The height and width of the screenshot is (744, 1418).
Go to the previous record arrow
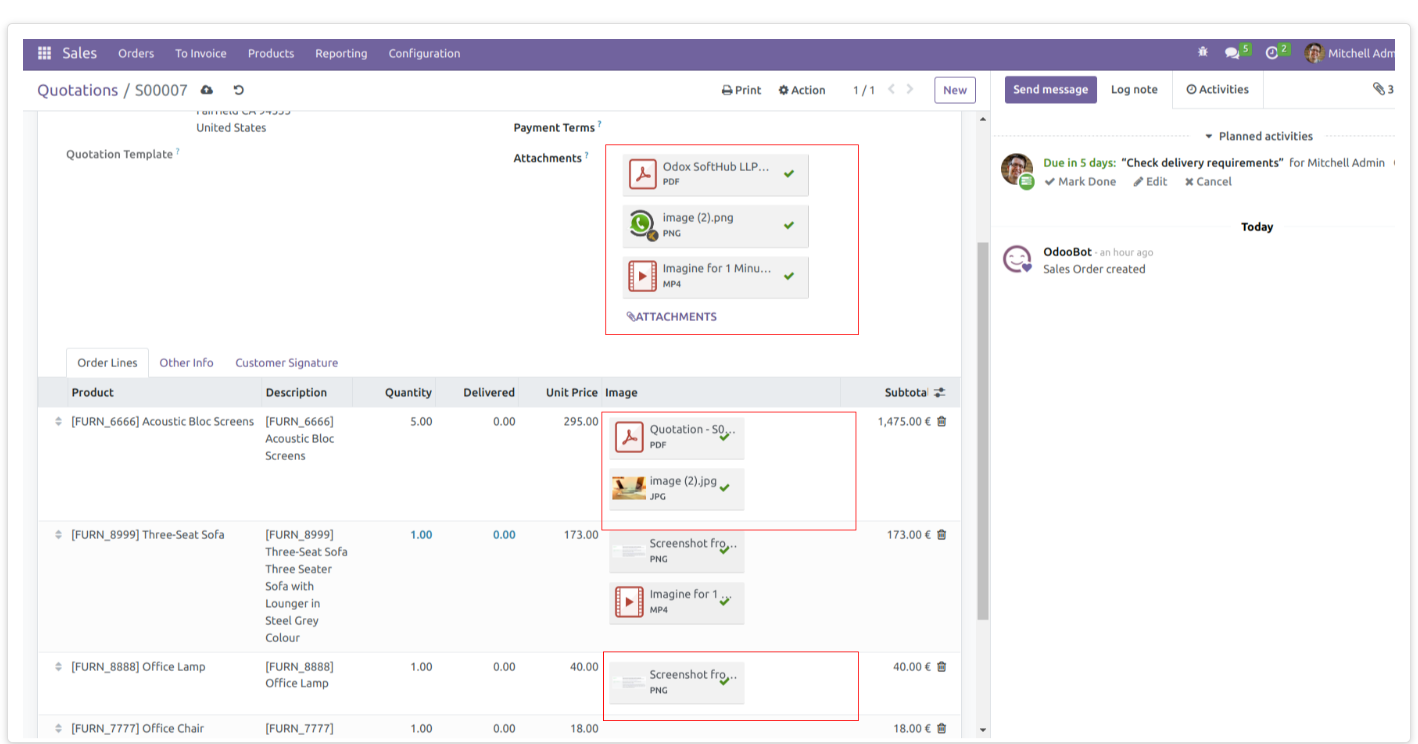tap(891, 89)
